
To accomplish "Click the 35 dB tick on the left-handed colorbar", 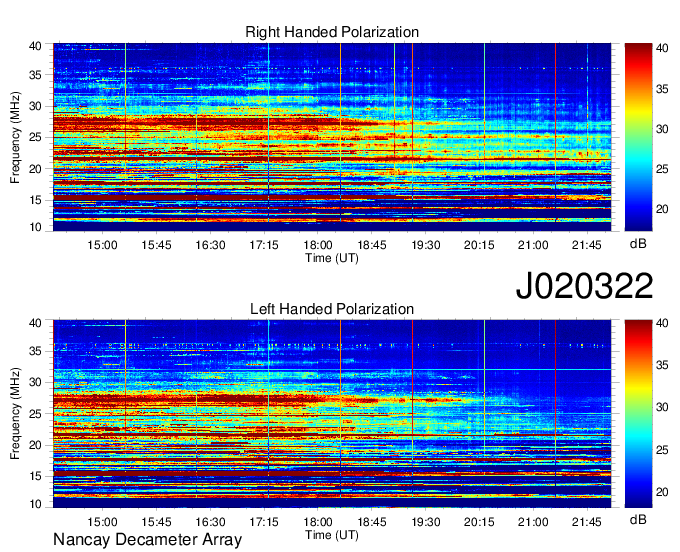I will click(x=662, y=365).
